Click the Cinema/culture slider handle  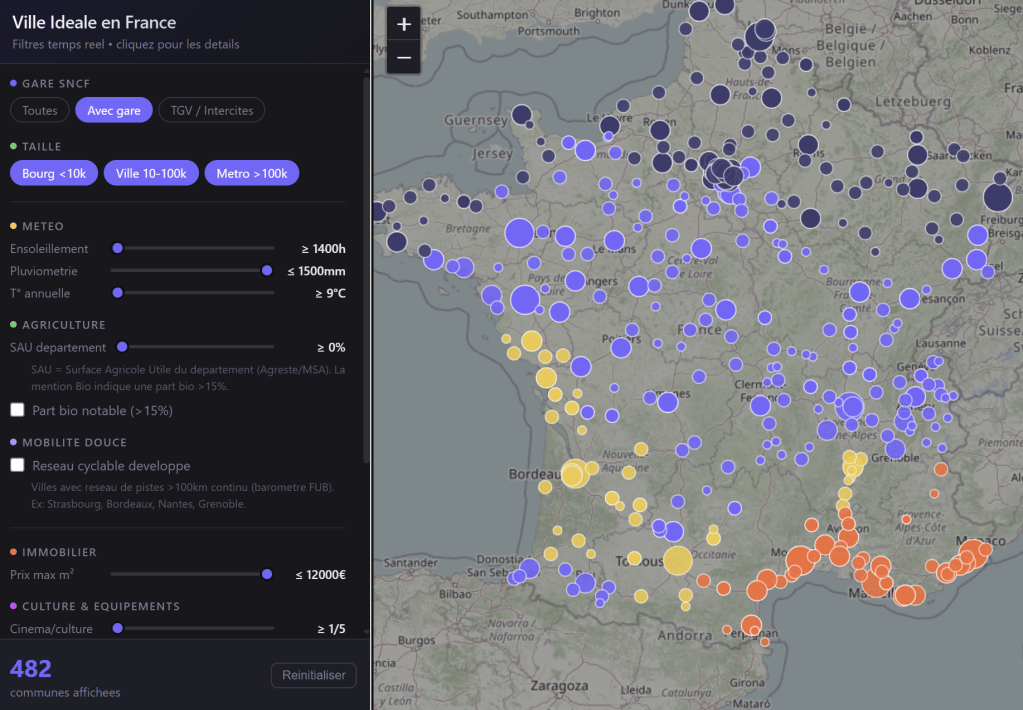(x=118, y=628)
